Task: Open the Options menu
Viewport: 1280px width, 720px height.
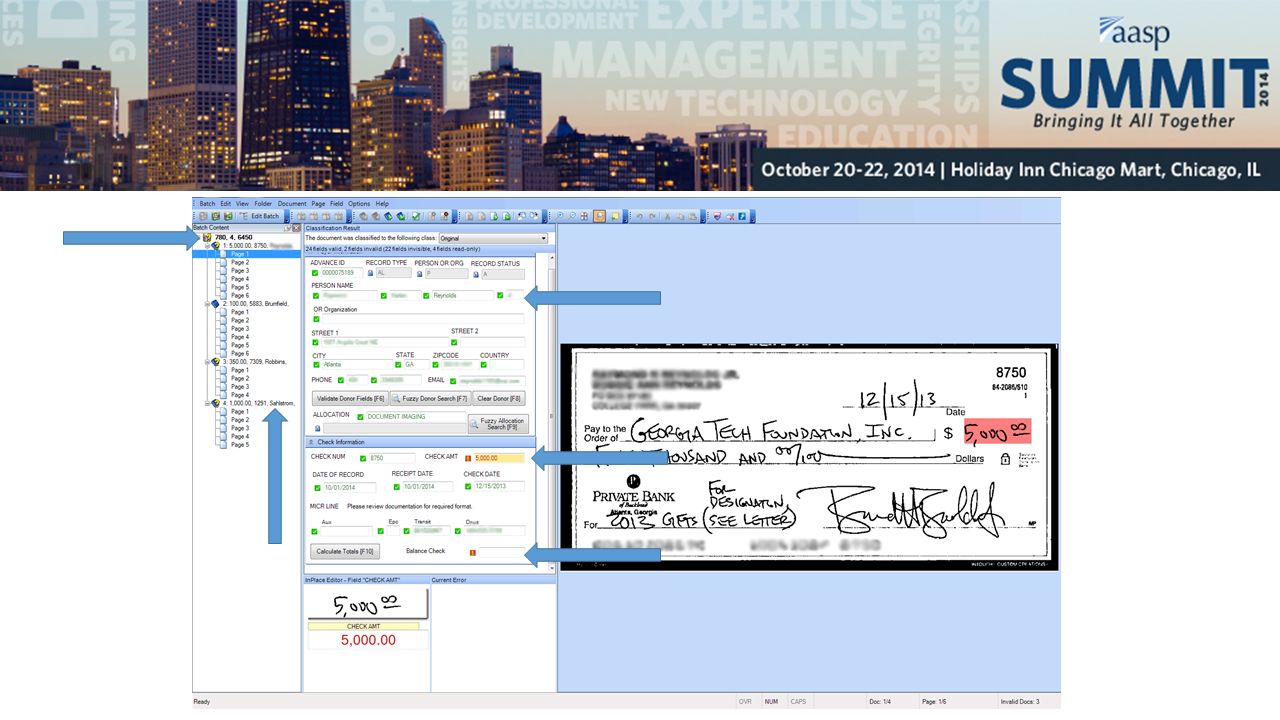Action: click(359, 203)
